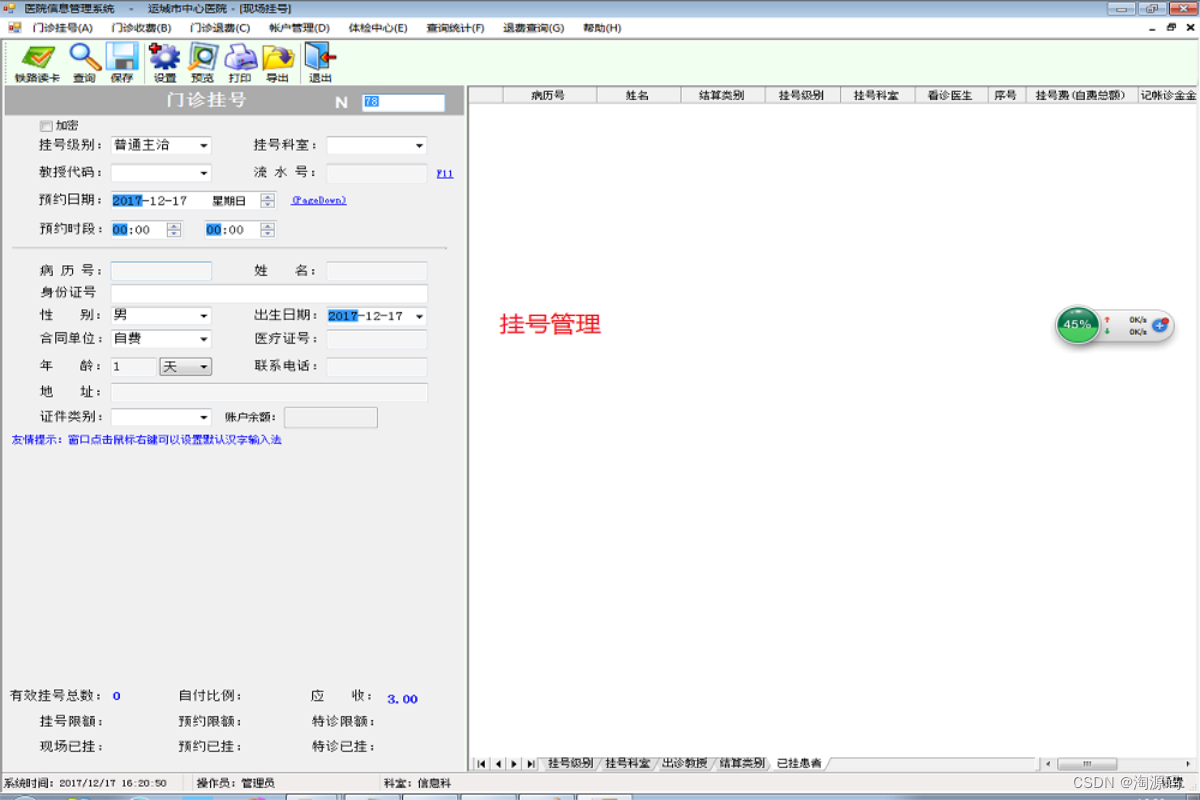Open the age unit dropdown showing 天
The image size is (1200, 800).
(x=204, y=367)
